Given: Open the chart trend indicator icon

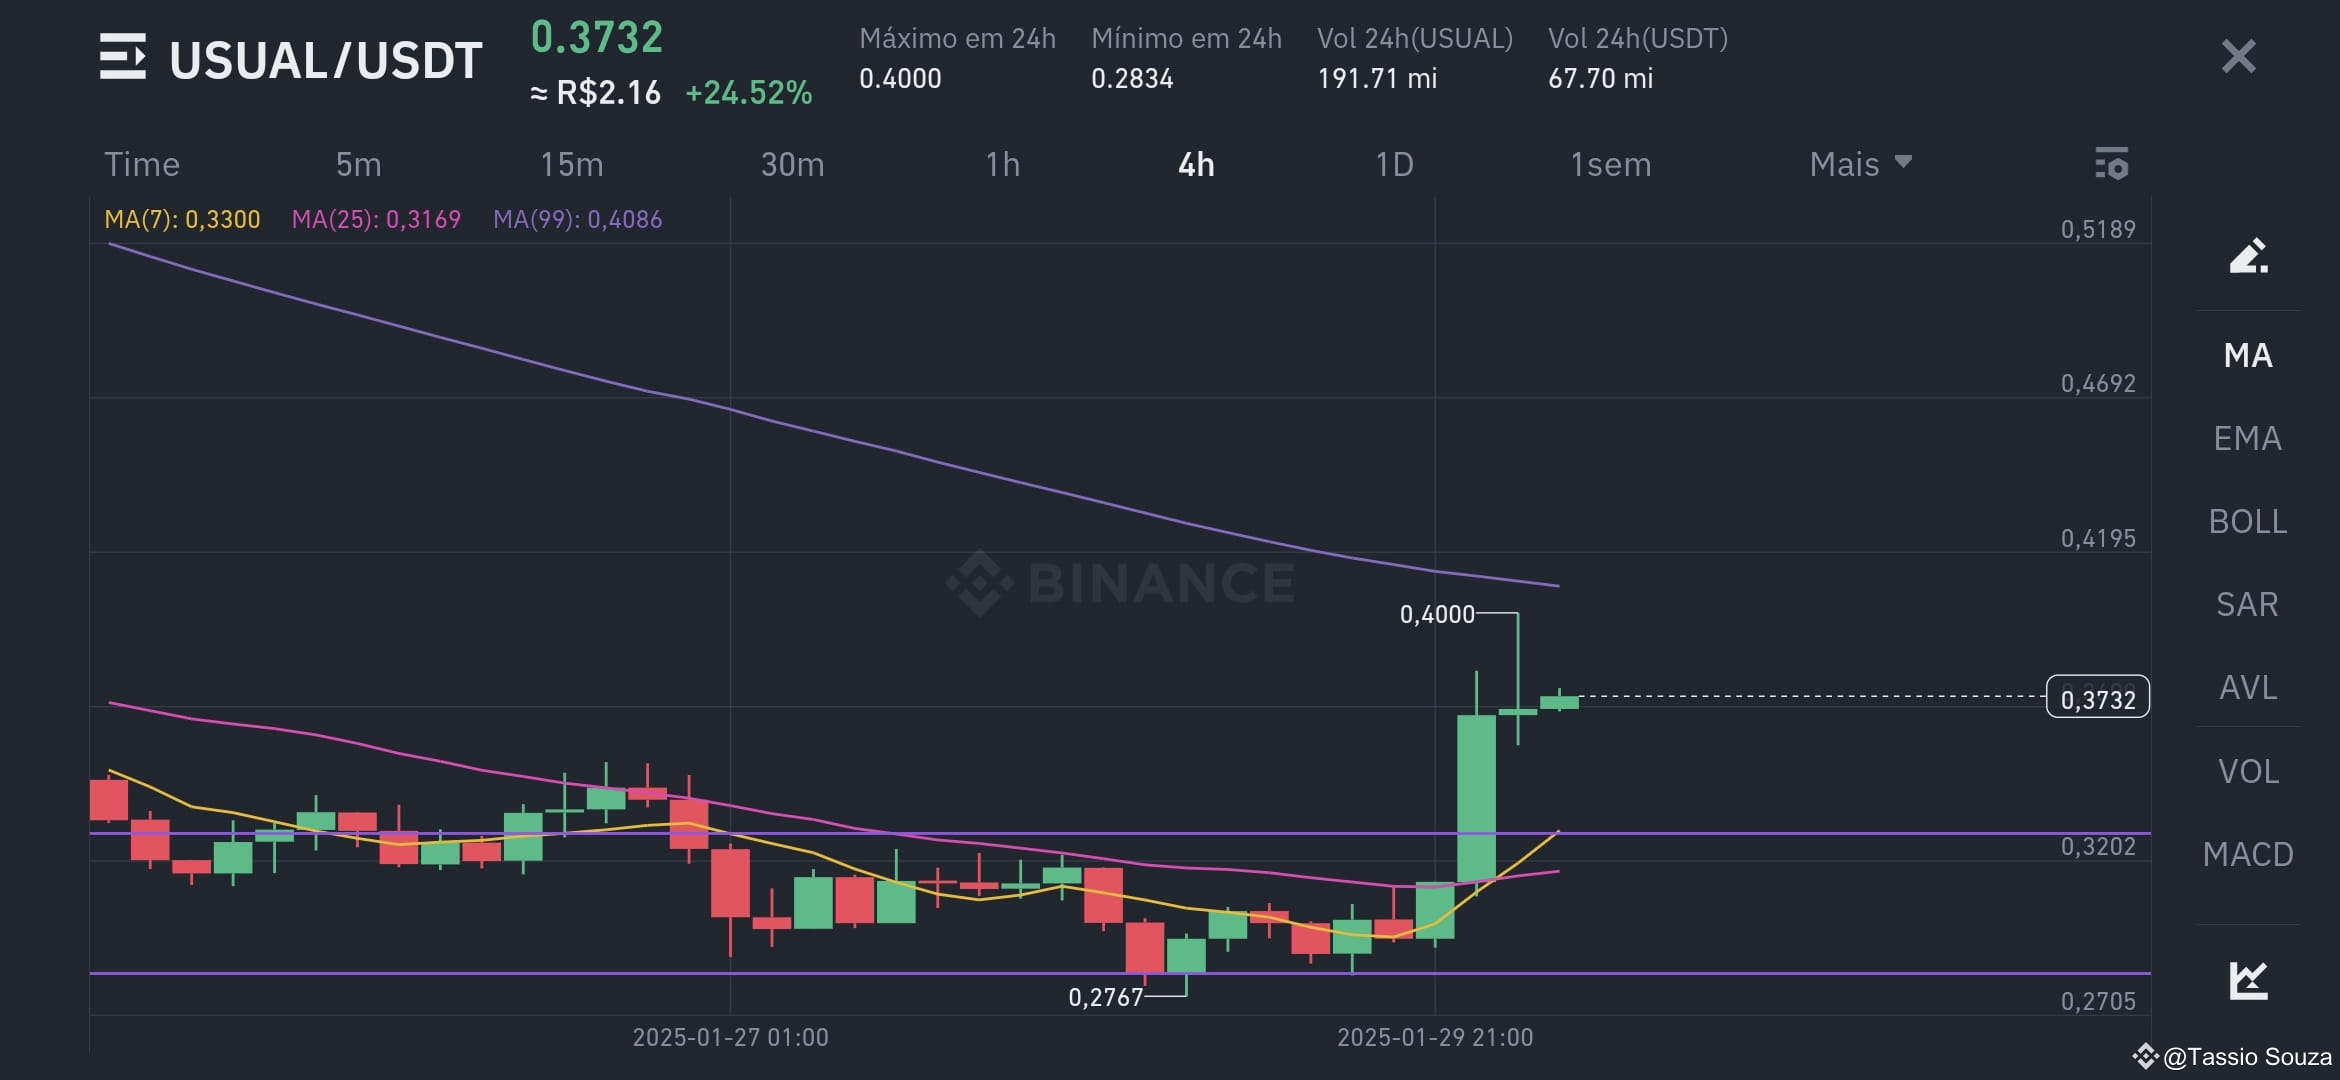Looking at the screenshot, I should [2248, 980].
